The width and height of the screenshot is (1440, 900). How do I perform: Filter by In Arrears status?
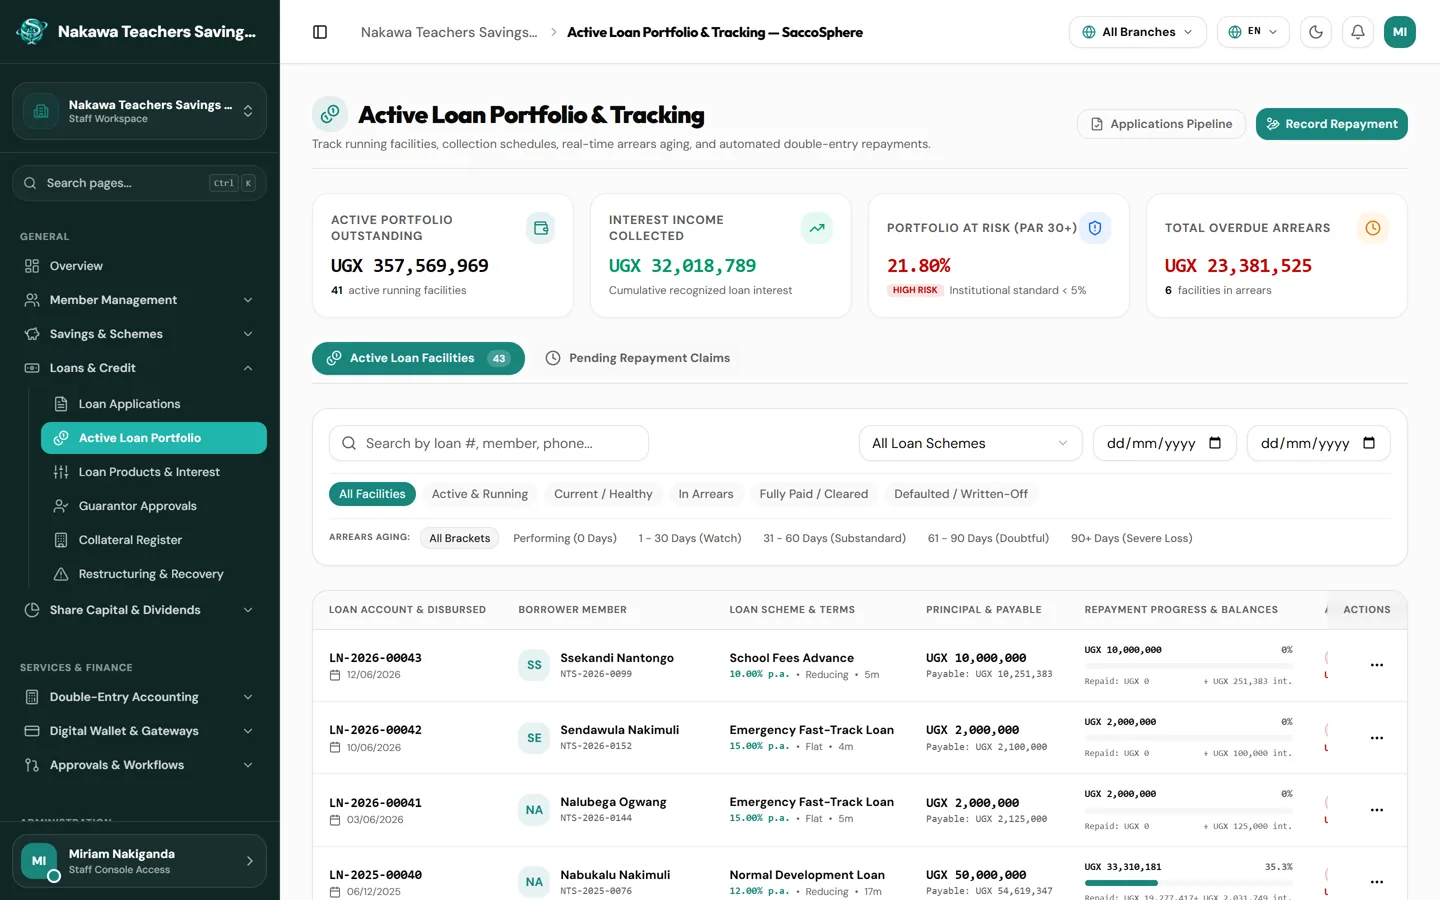click(706, 494)
